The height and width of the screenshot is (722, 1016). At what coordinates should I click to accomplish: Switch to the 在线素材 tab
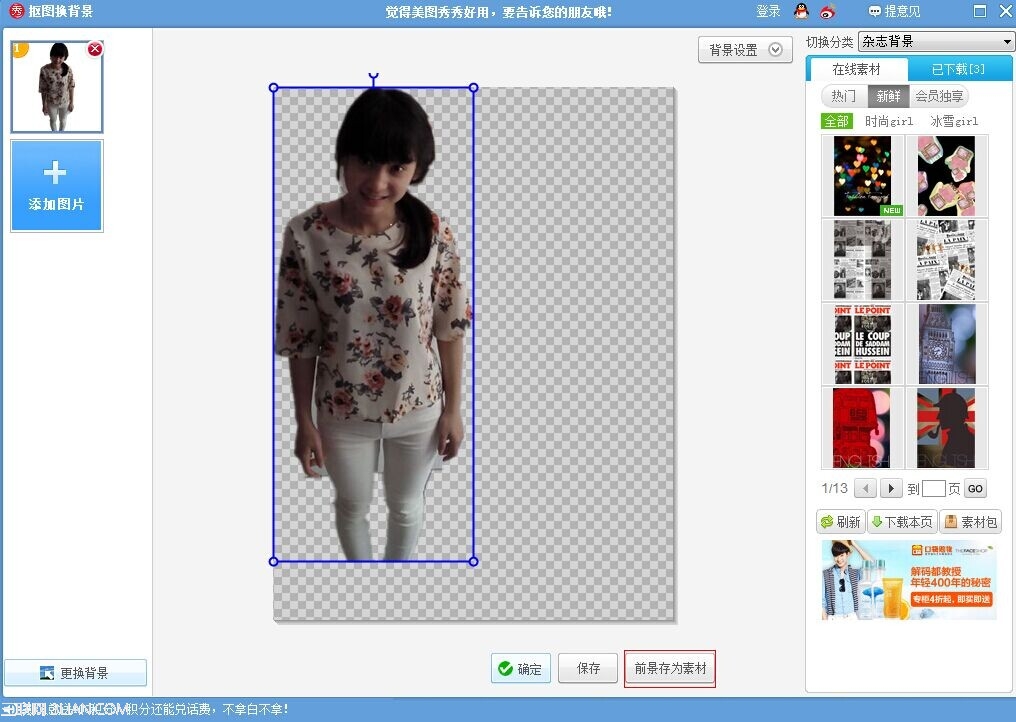[x=857, y=69]
